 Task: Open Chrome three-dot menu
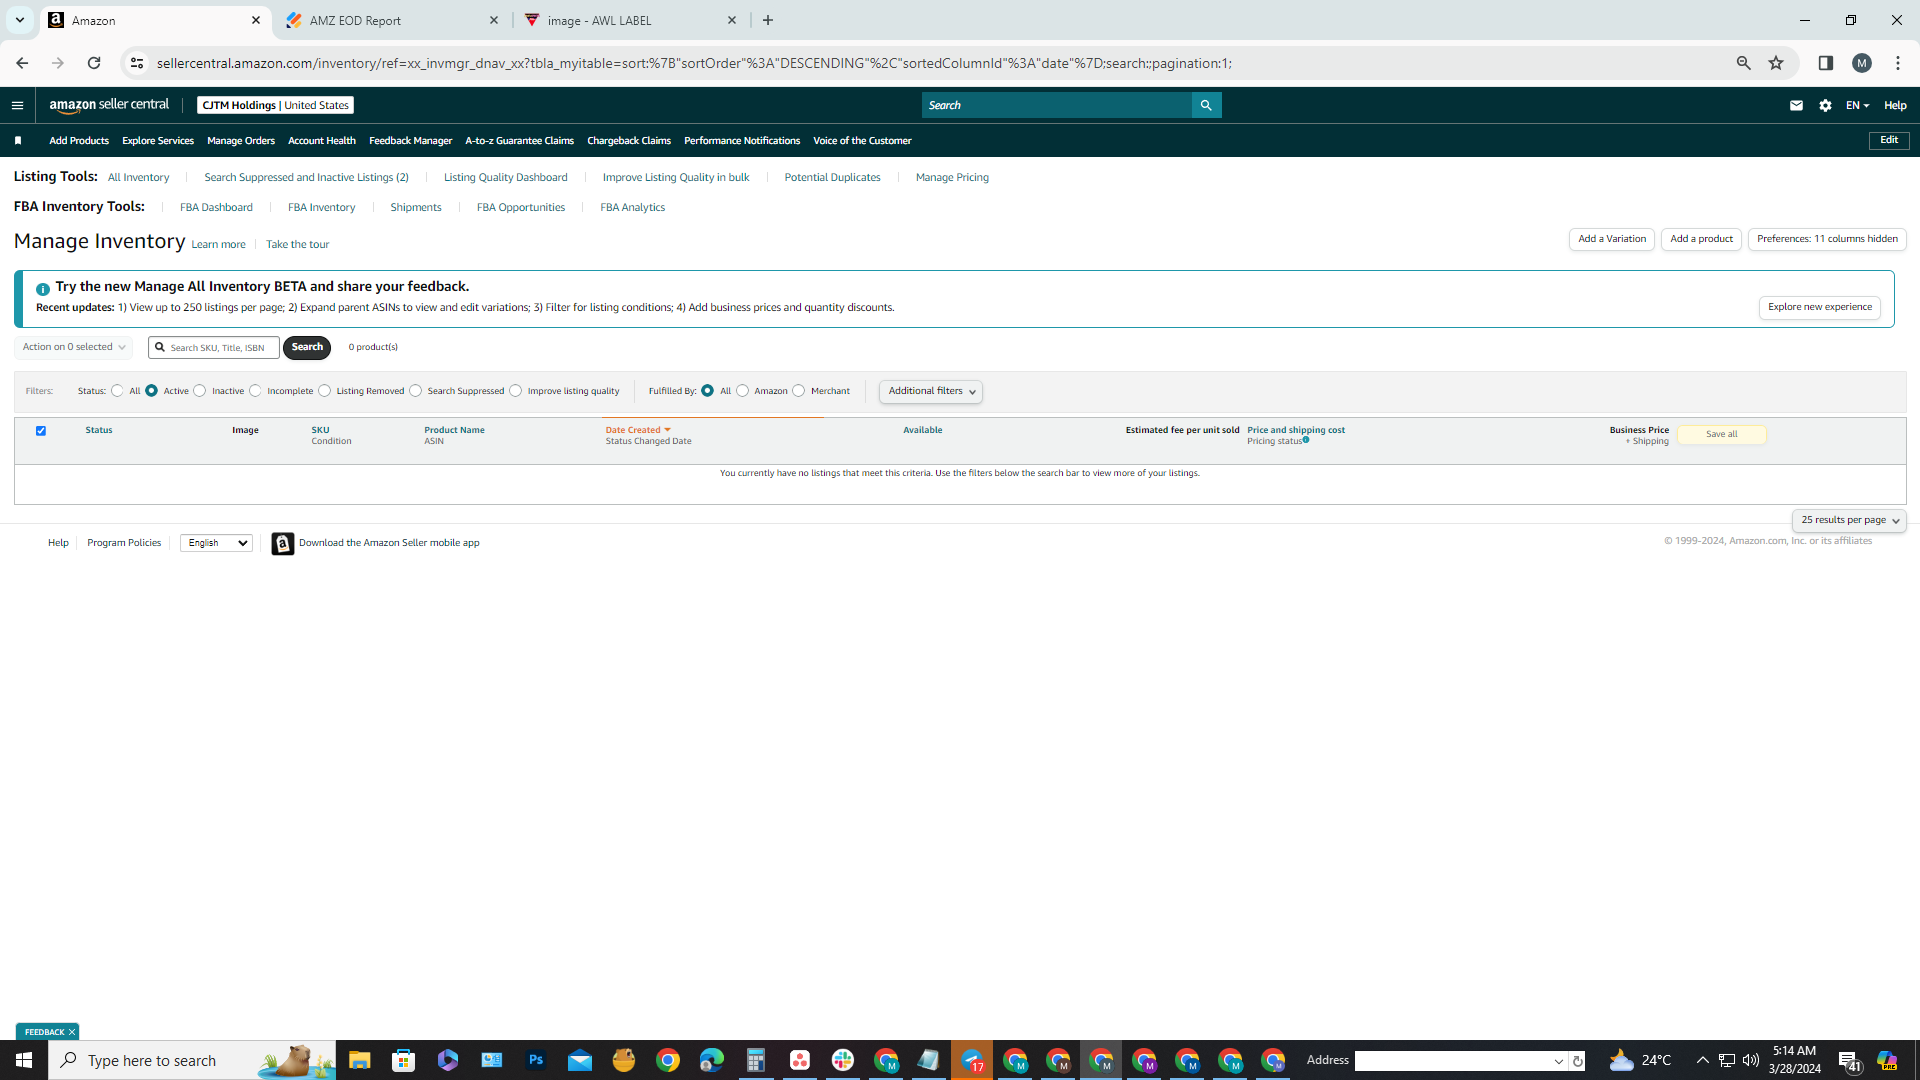(1898, 63)
